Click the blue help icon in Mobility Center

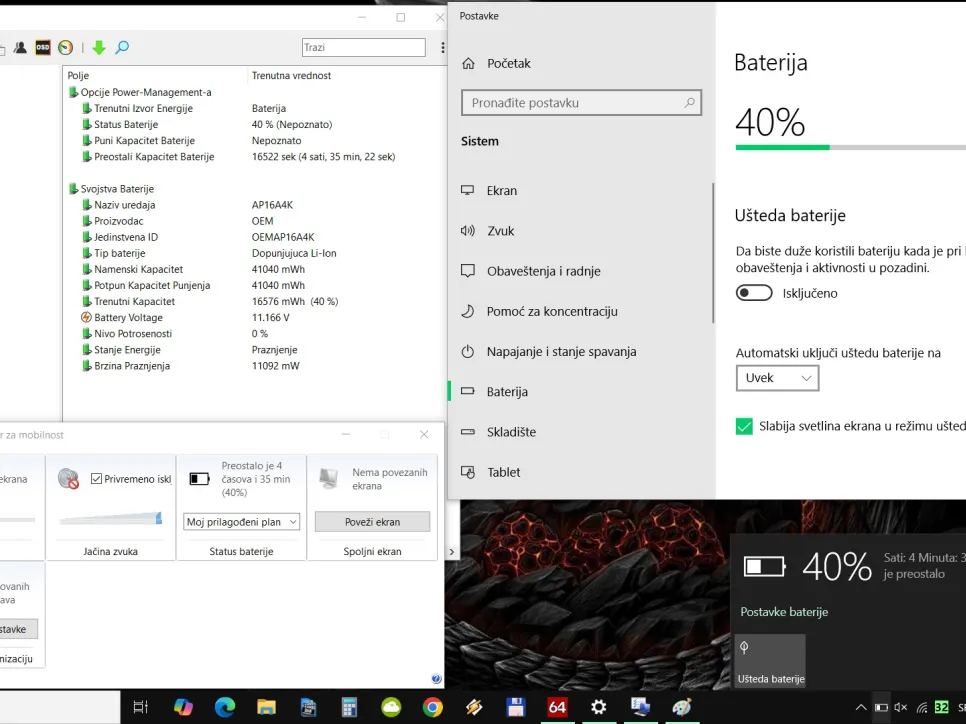(x=436, y=679)
